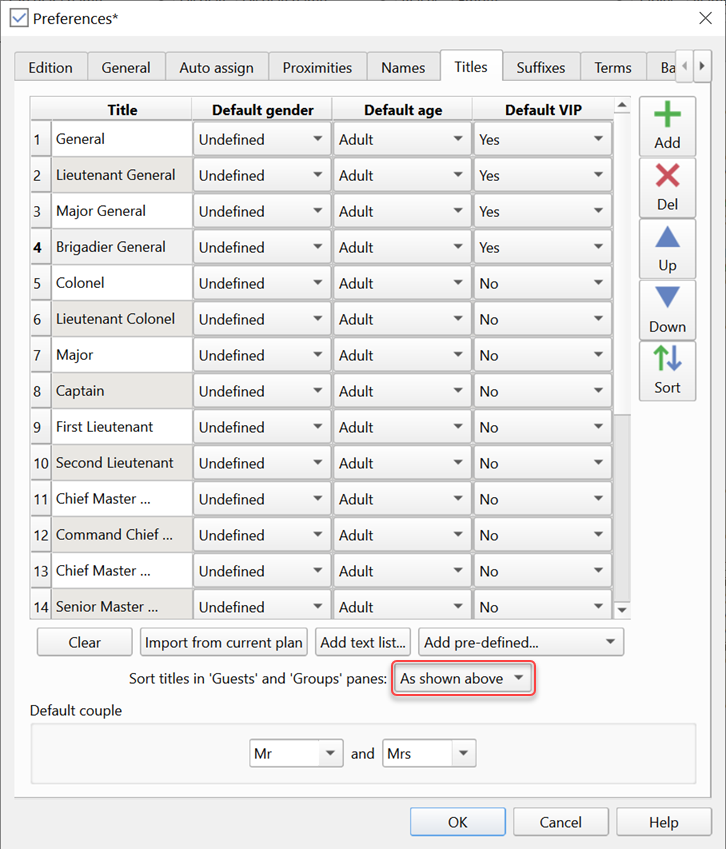Open the Auto assign tab

(x=216, y=68)
